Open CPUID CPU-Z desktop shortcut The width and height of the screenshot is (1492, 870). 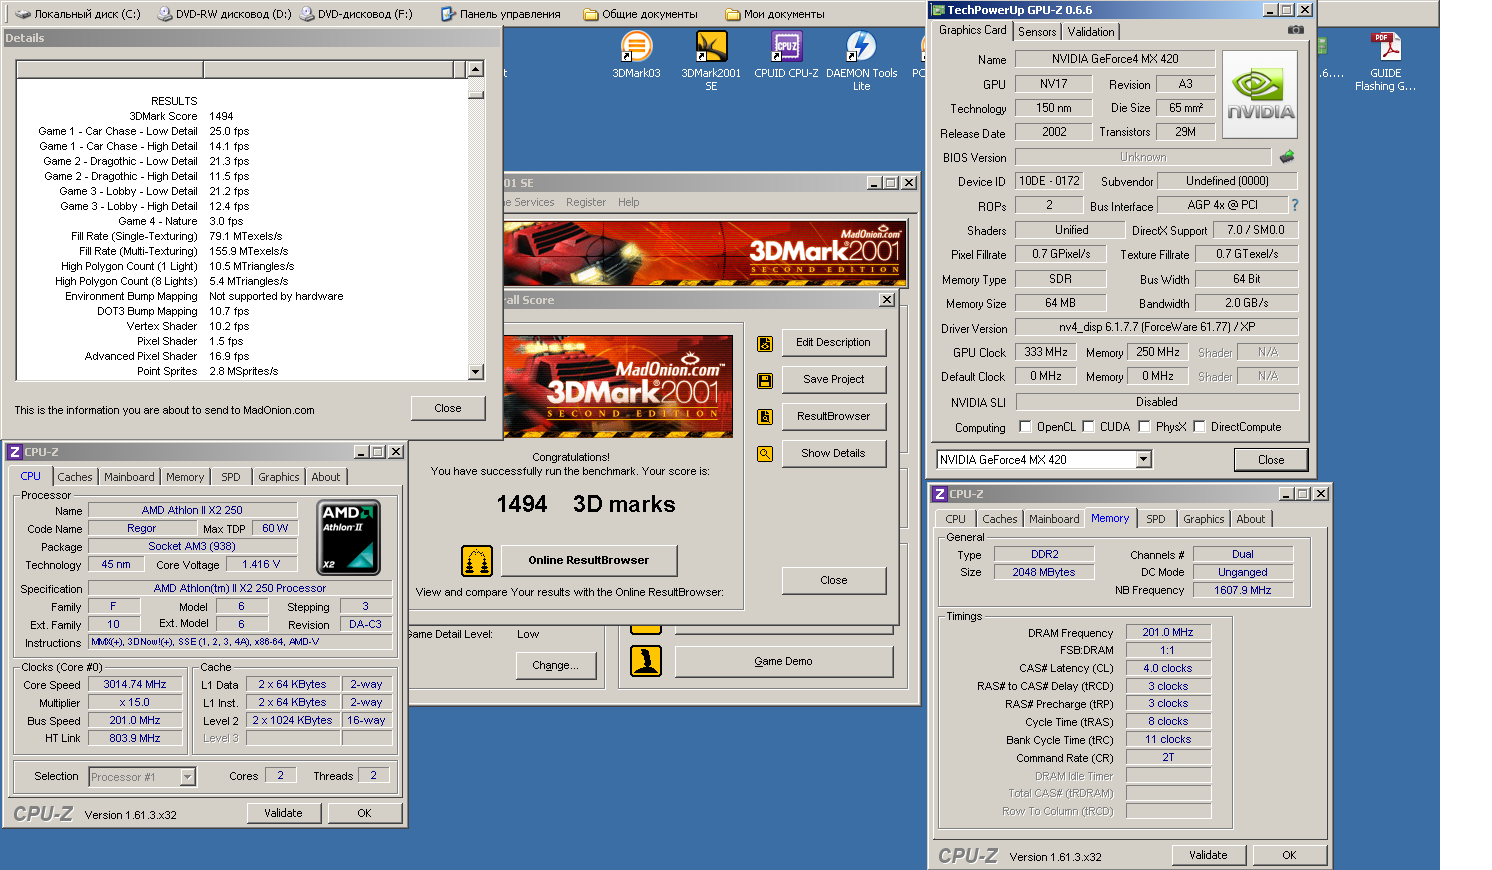(786, 55)
